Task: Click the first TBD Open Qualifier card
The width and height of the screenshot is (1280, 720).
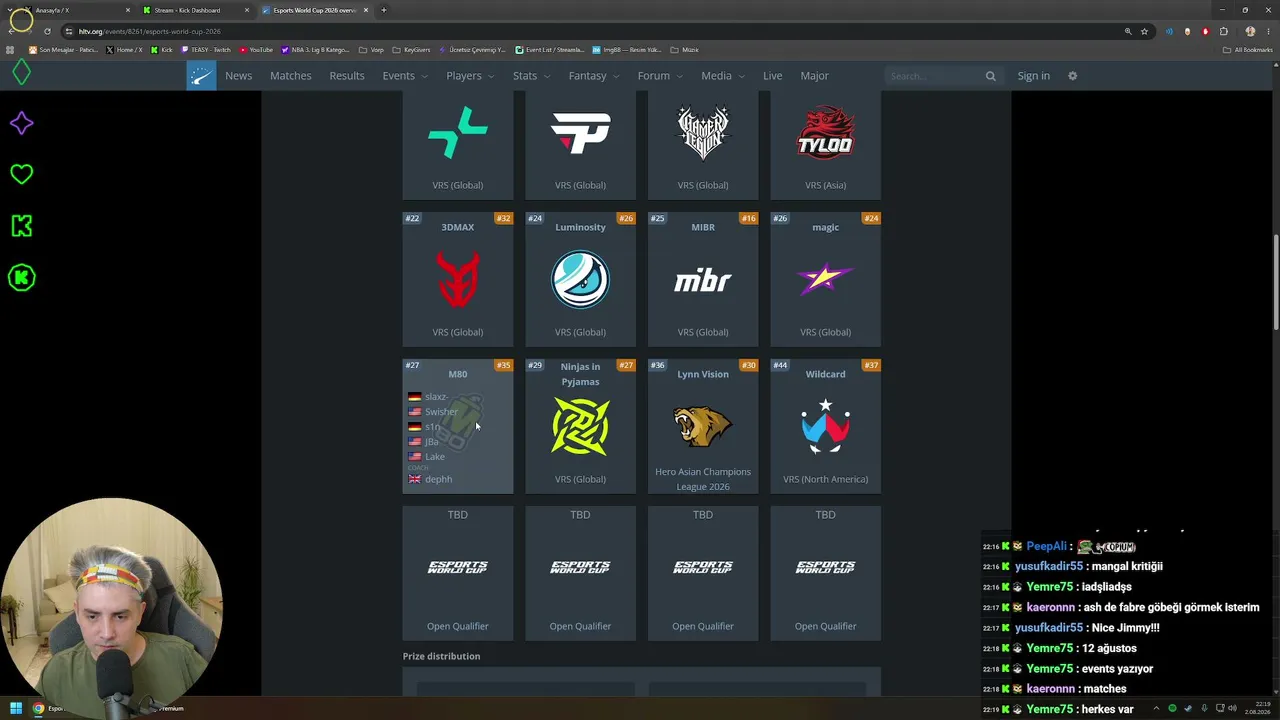Action: coord(458,573)
